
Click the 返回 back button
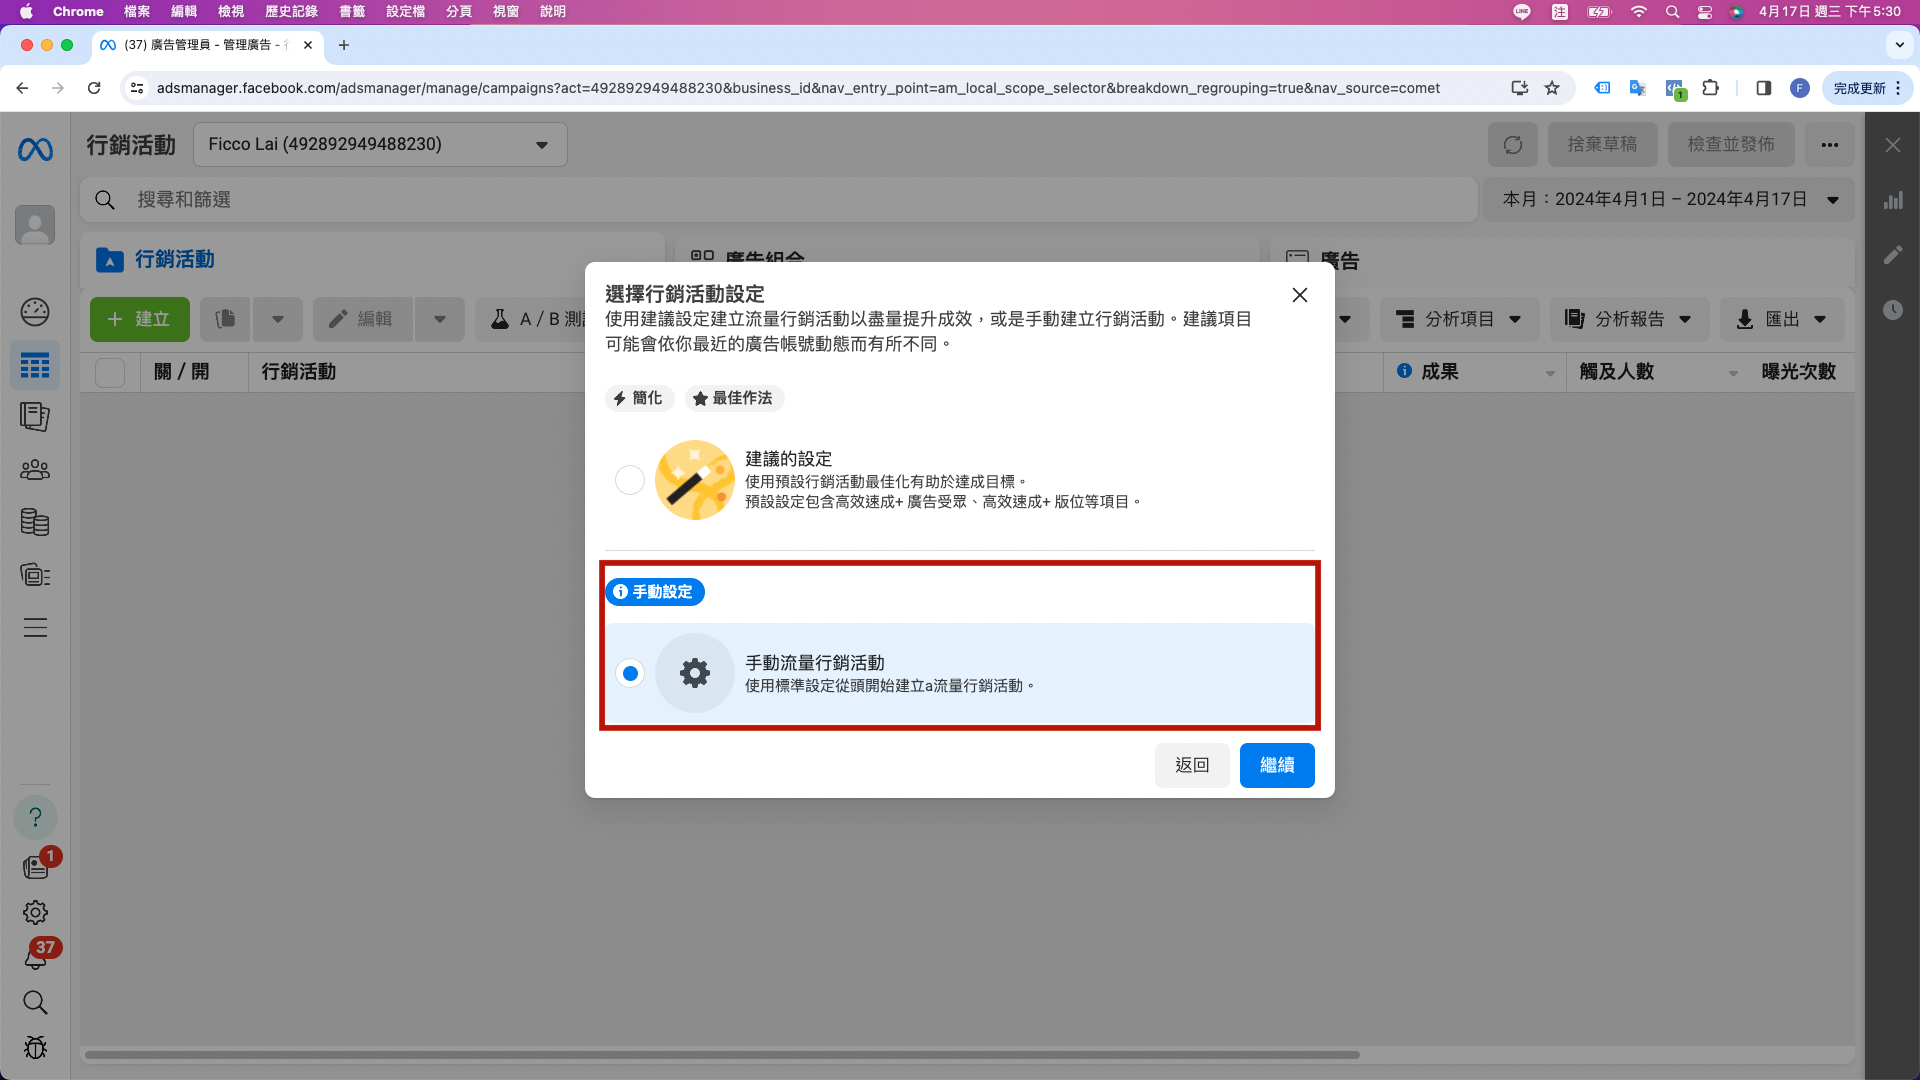(x=1192, y=765)
